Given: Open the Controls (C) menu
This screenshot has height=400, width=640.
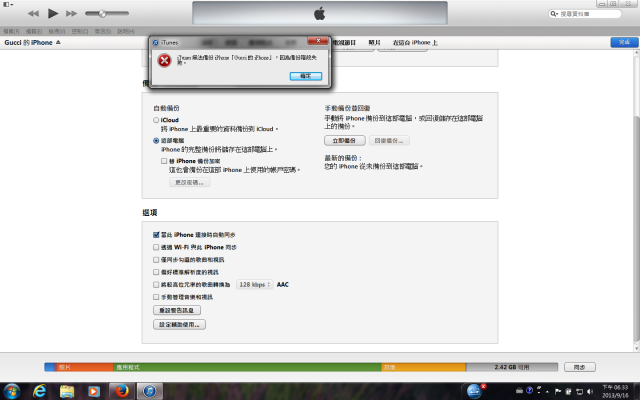Looking at the screenshot, I should point(80,31).
